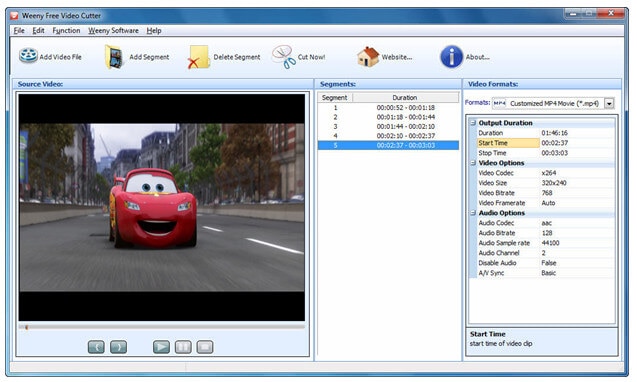Click the Website... label
Screen dimensions: 637x382
397,57
